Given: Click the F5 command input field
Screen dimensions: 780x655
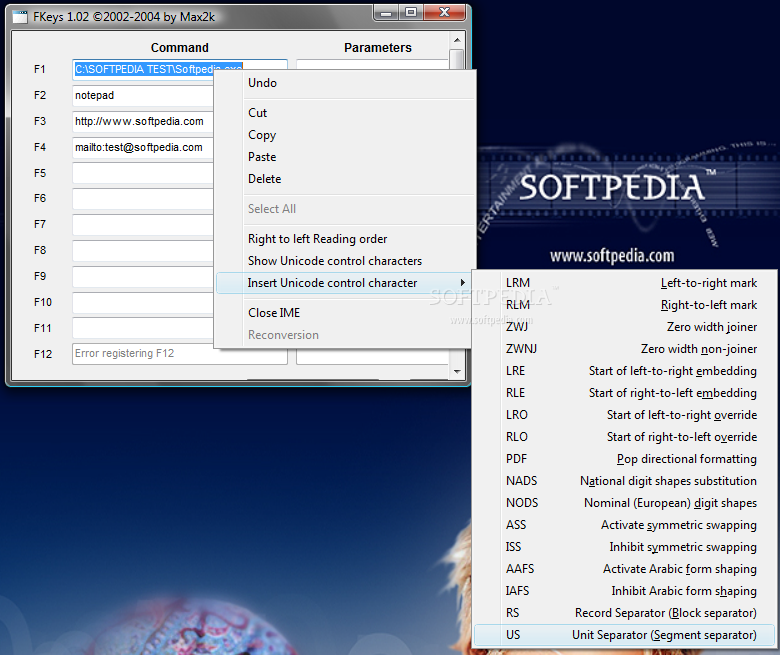Looking at the screenshot, I should tap(143, 173).
